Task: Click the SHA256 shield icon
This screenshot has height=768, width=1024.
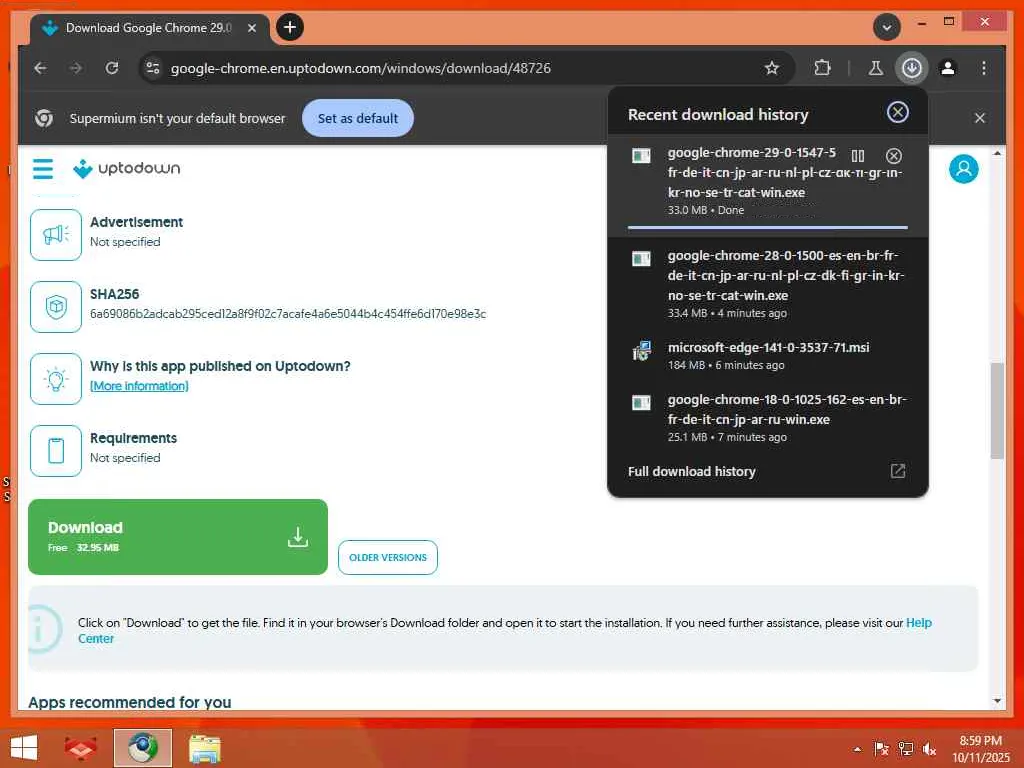Action: click(56, 306)
